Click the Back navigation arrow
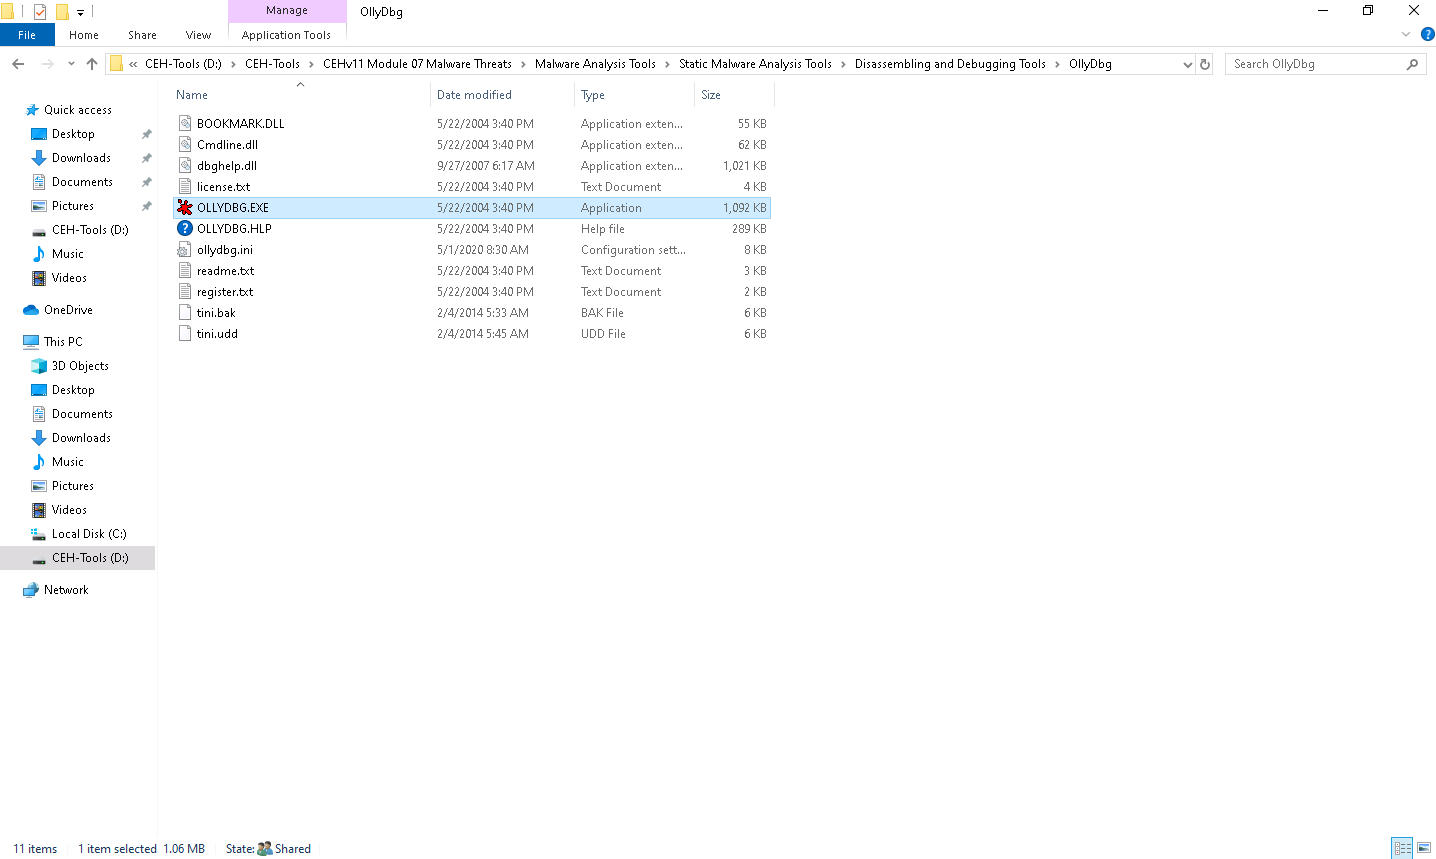1436x859 pixels. pyautogui.click(x=18, y=64)
